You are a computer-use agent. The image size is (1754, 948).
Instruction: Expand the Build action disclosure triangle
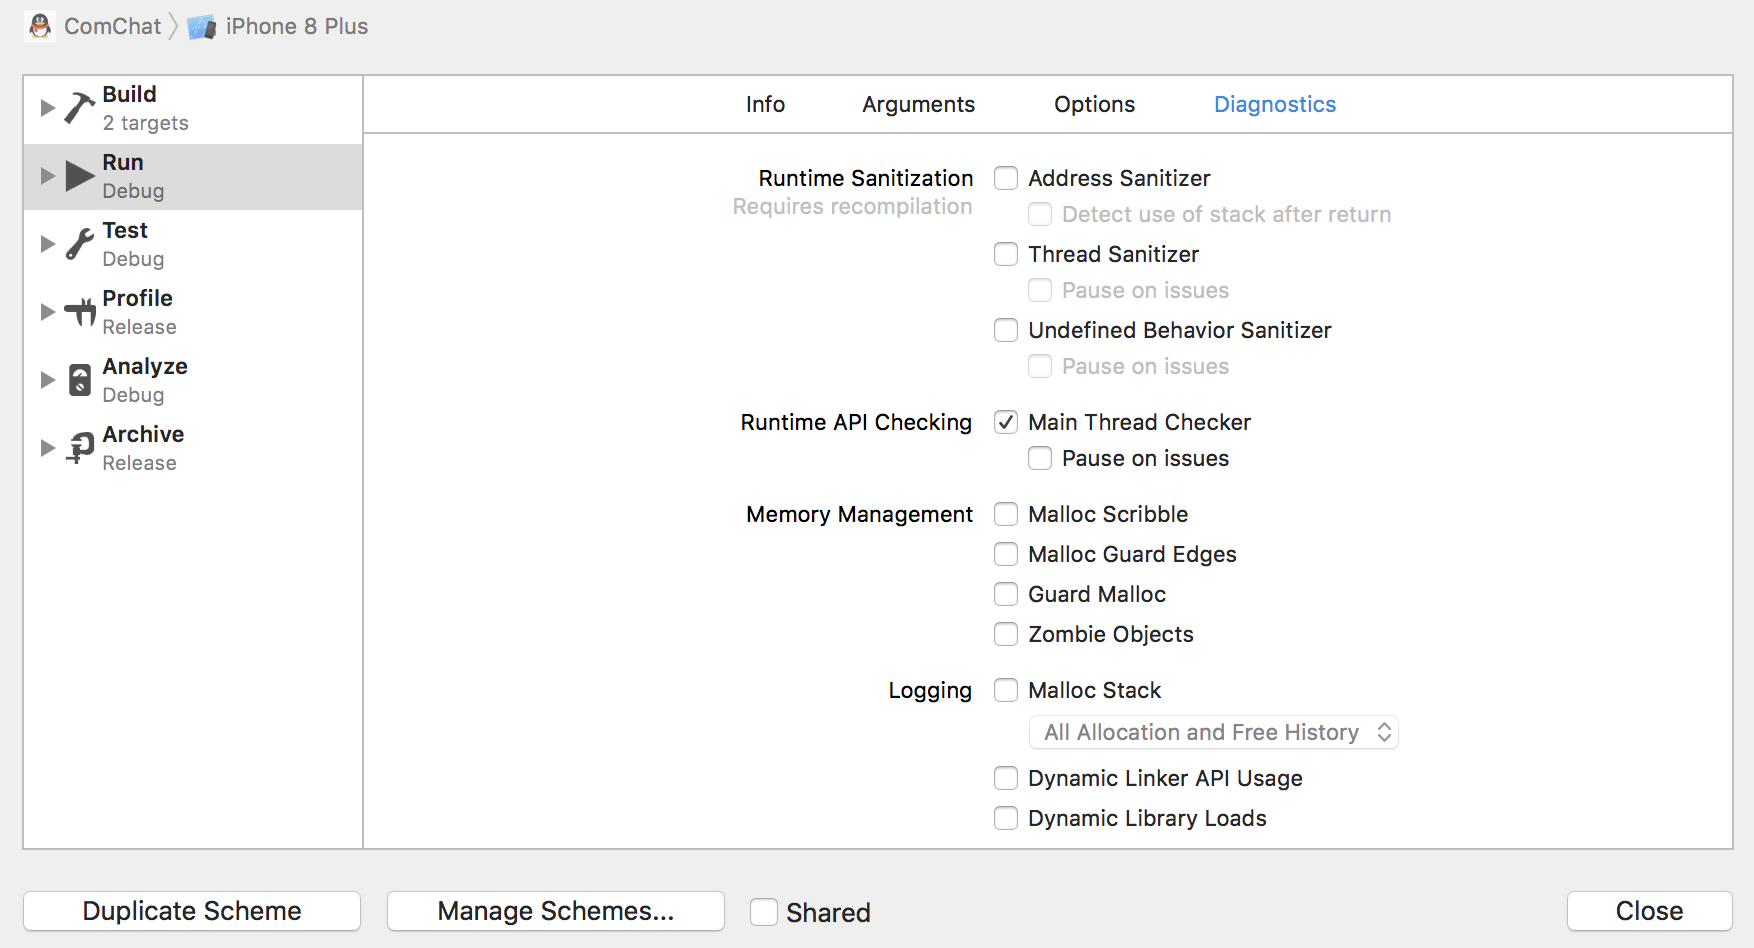click(47, 107)
